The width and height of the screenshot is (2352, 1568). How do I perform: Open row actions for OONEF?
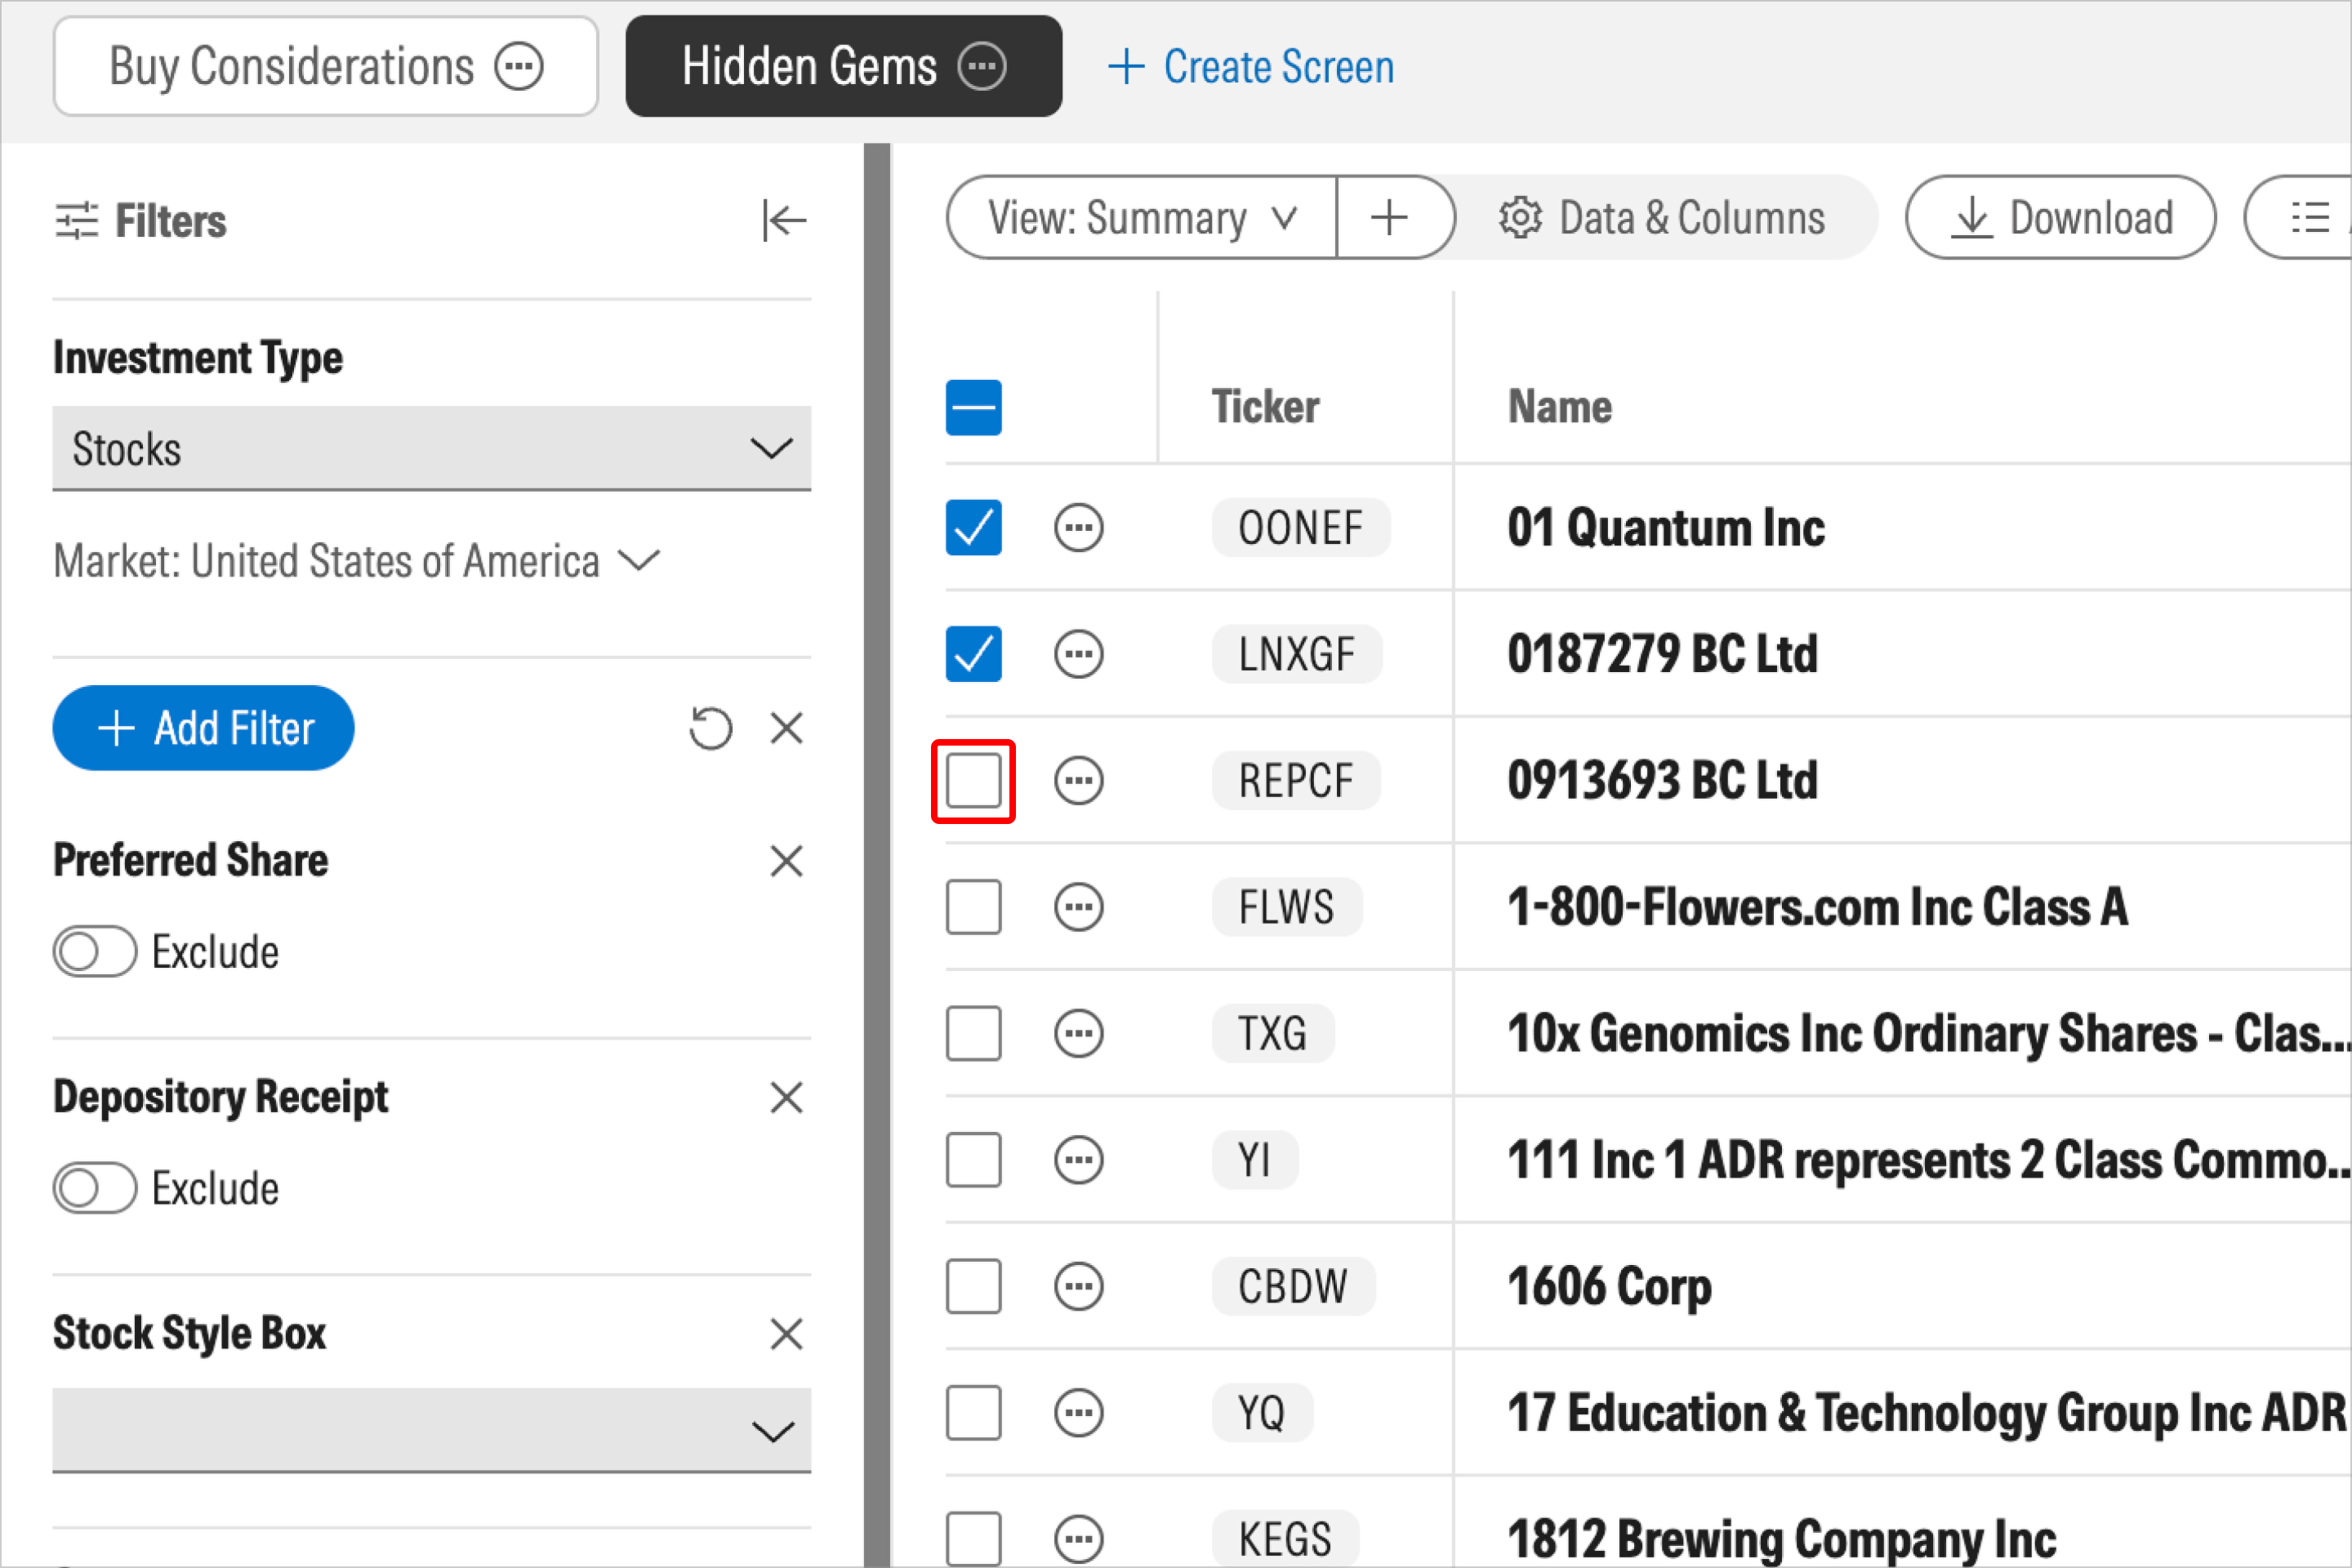click(1079, 528)
